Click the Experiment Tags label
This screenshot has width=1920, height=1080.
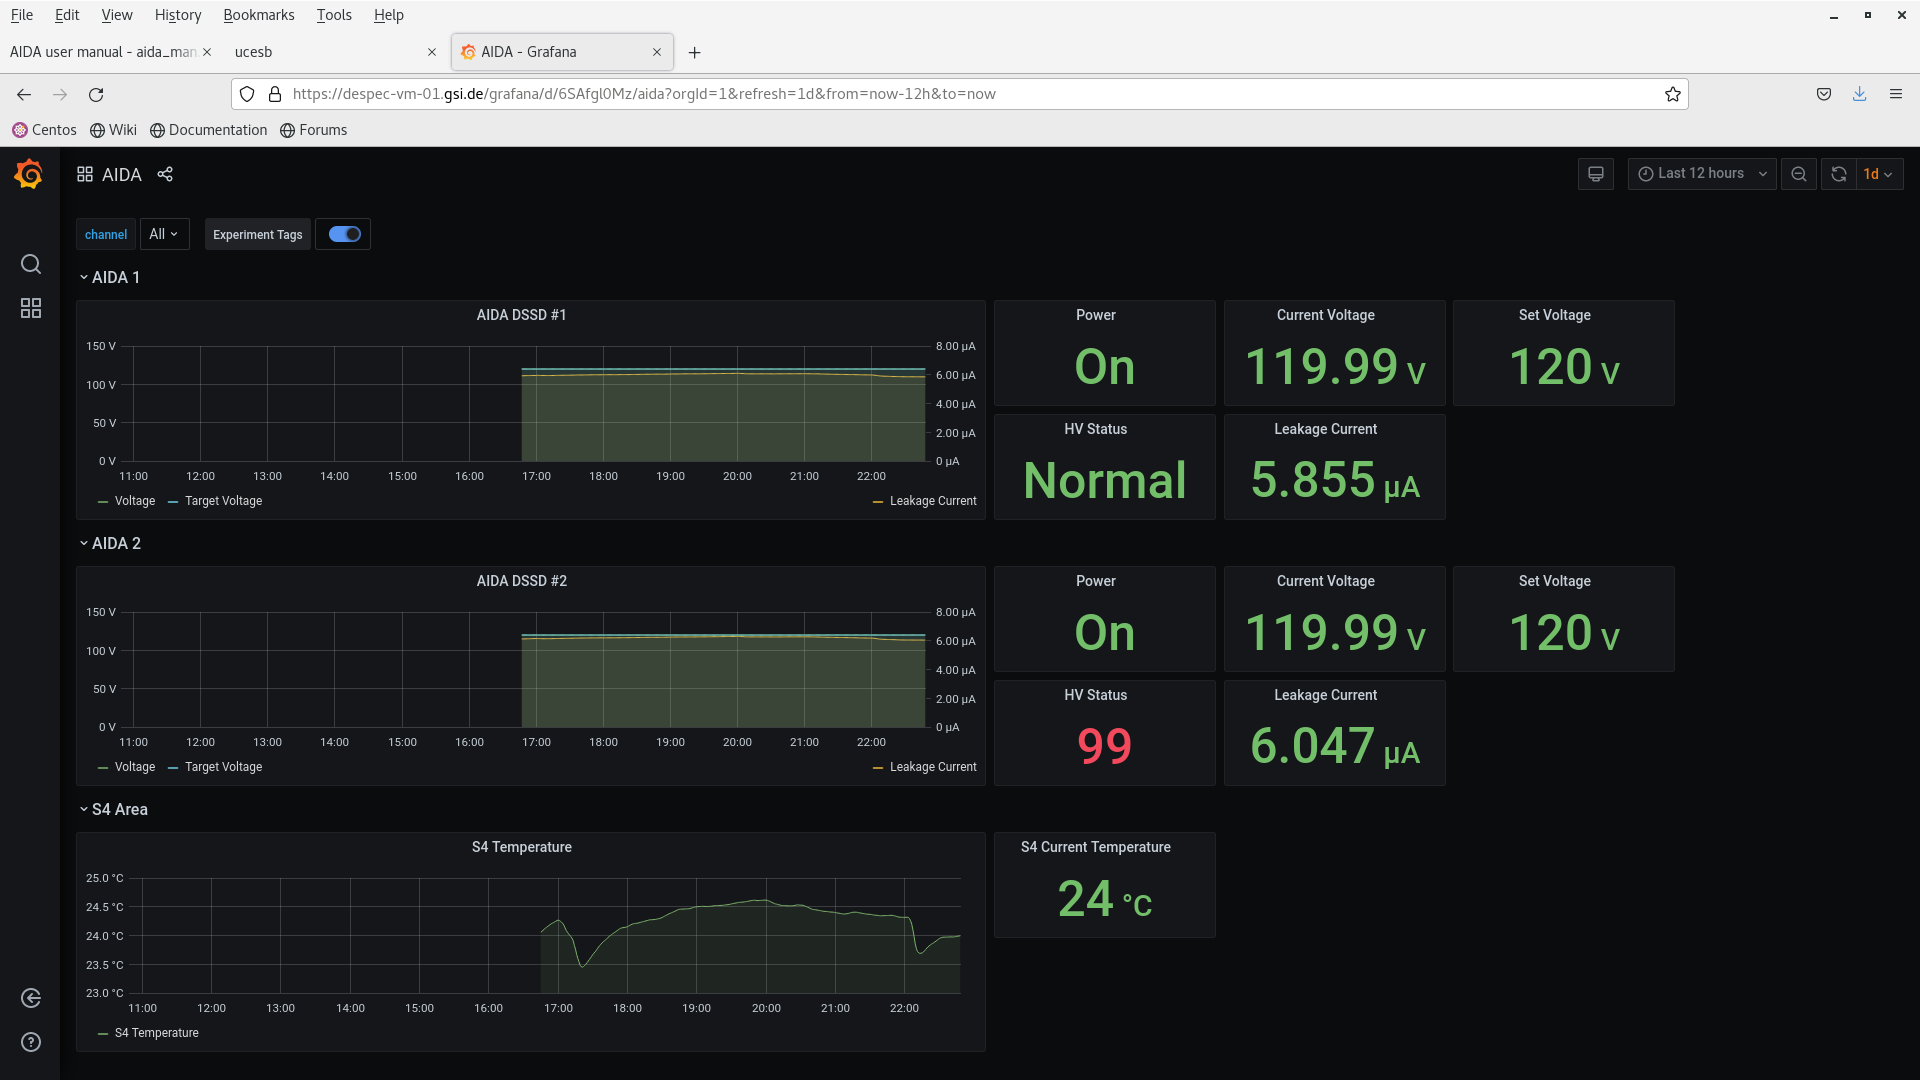(257, 234)
